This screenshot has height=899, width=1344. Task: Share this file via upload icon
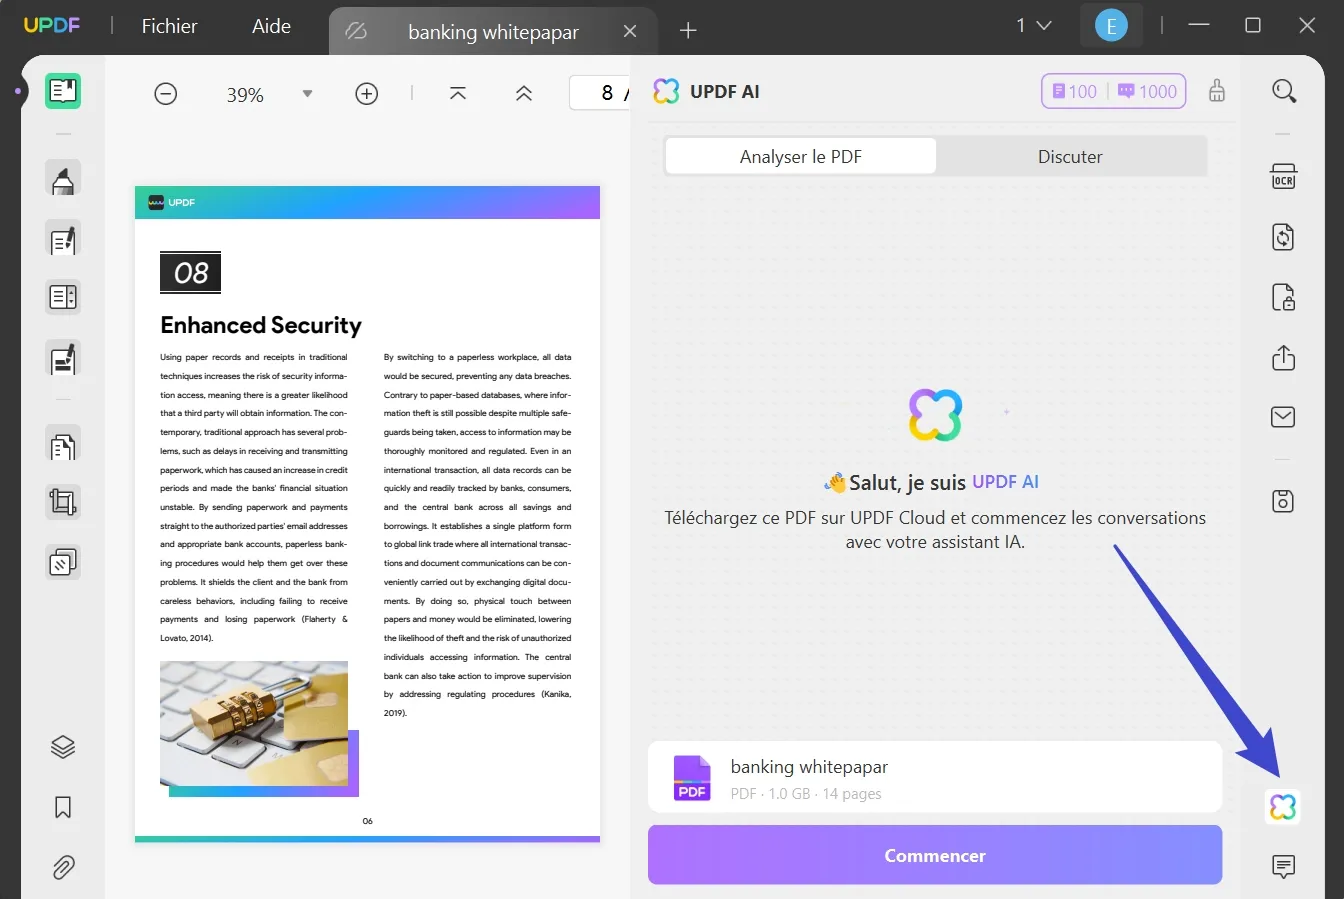1283,357
